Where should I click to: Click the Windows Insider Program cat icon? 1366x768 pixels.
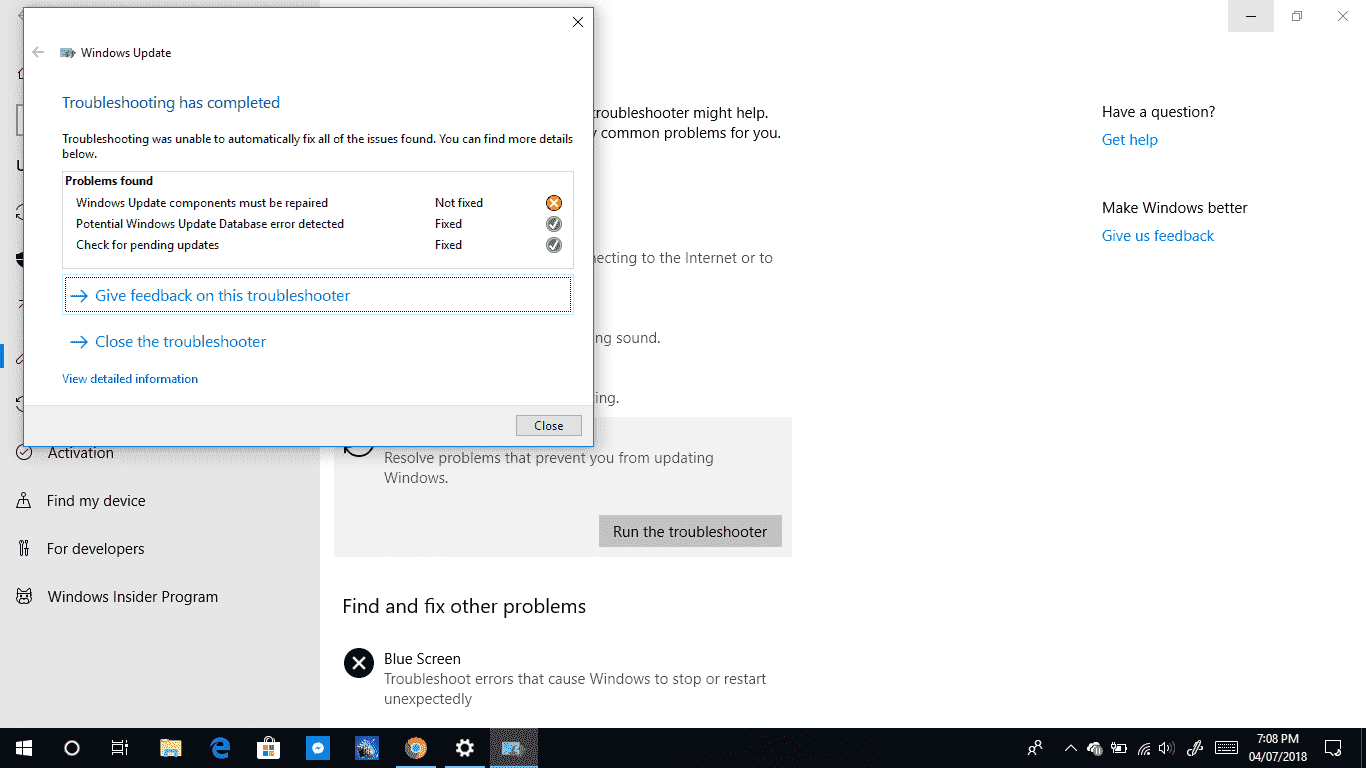tap(24, 597)
